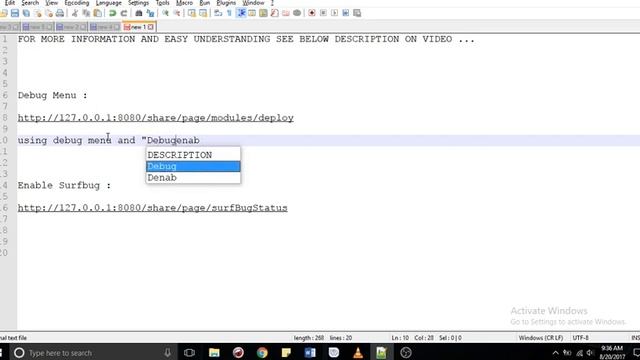Open Folder as Workspace icon
Viewport: 640px width, 360px height.
click(286, 13)
